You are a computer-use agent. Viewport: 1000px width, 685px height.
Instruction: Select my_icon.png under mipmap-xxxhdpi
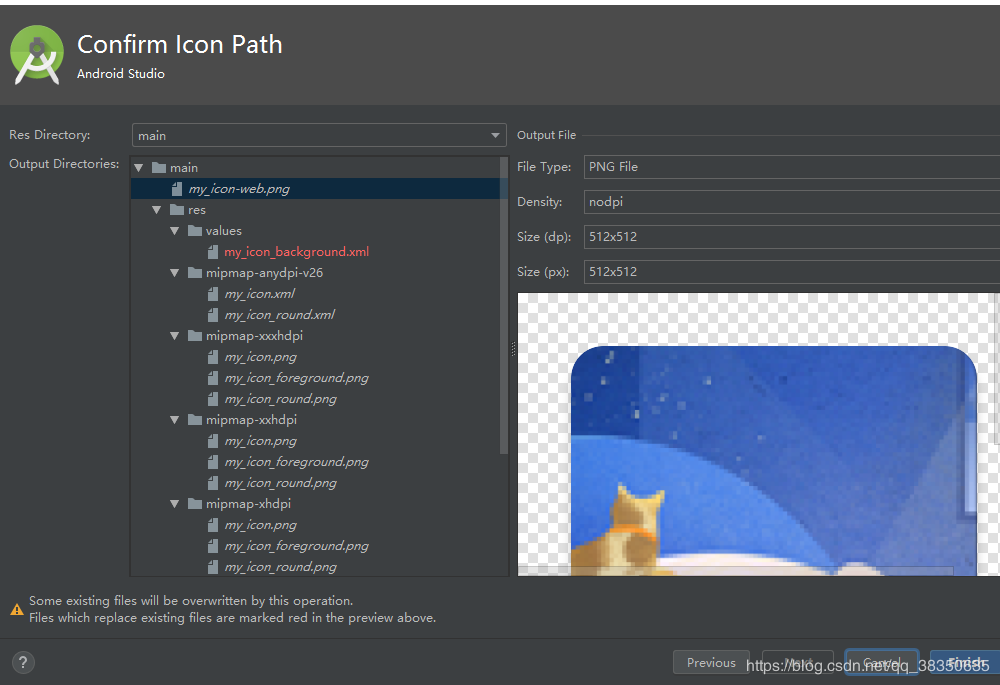click(x=260, y=357)
